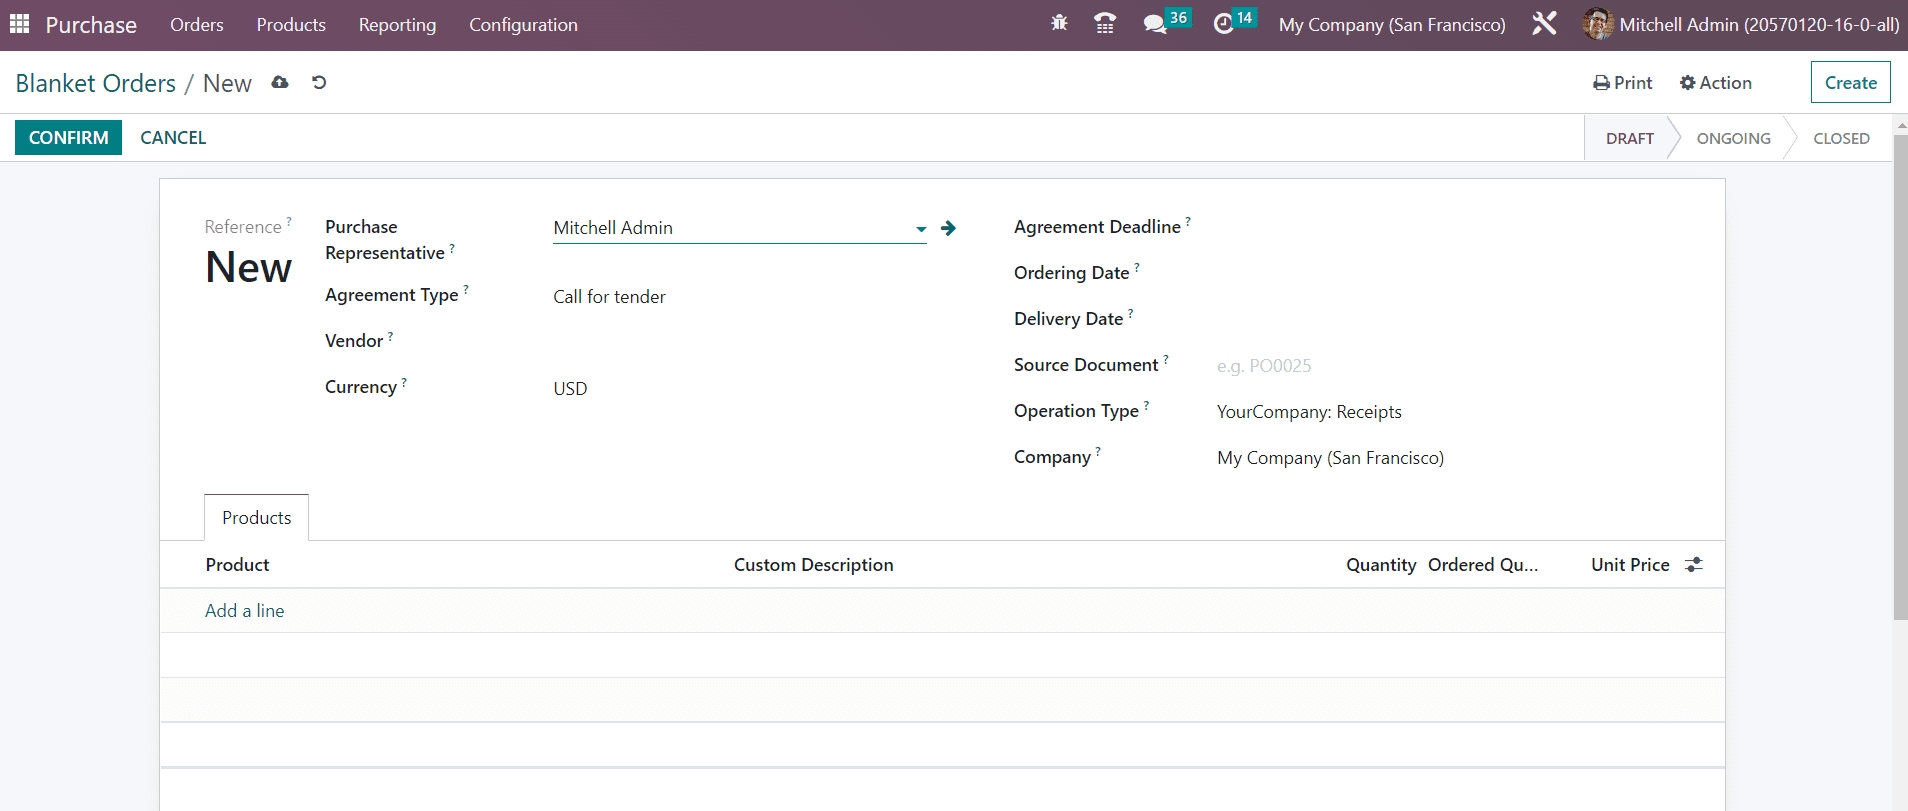Open the VoIP phone icon
The height and width of the screenshot is (811, 1908).
[1105, 23]
